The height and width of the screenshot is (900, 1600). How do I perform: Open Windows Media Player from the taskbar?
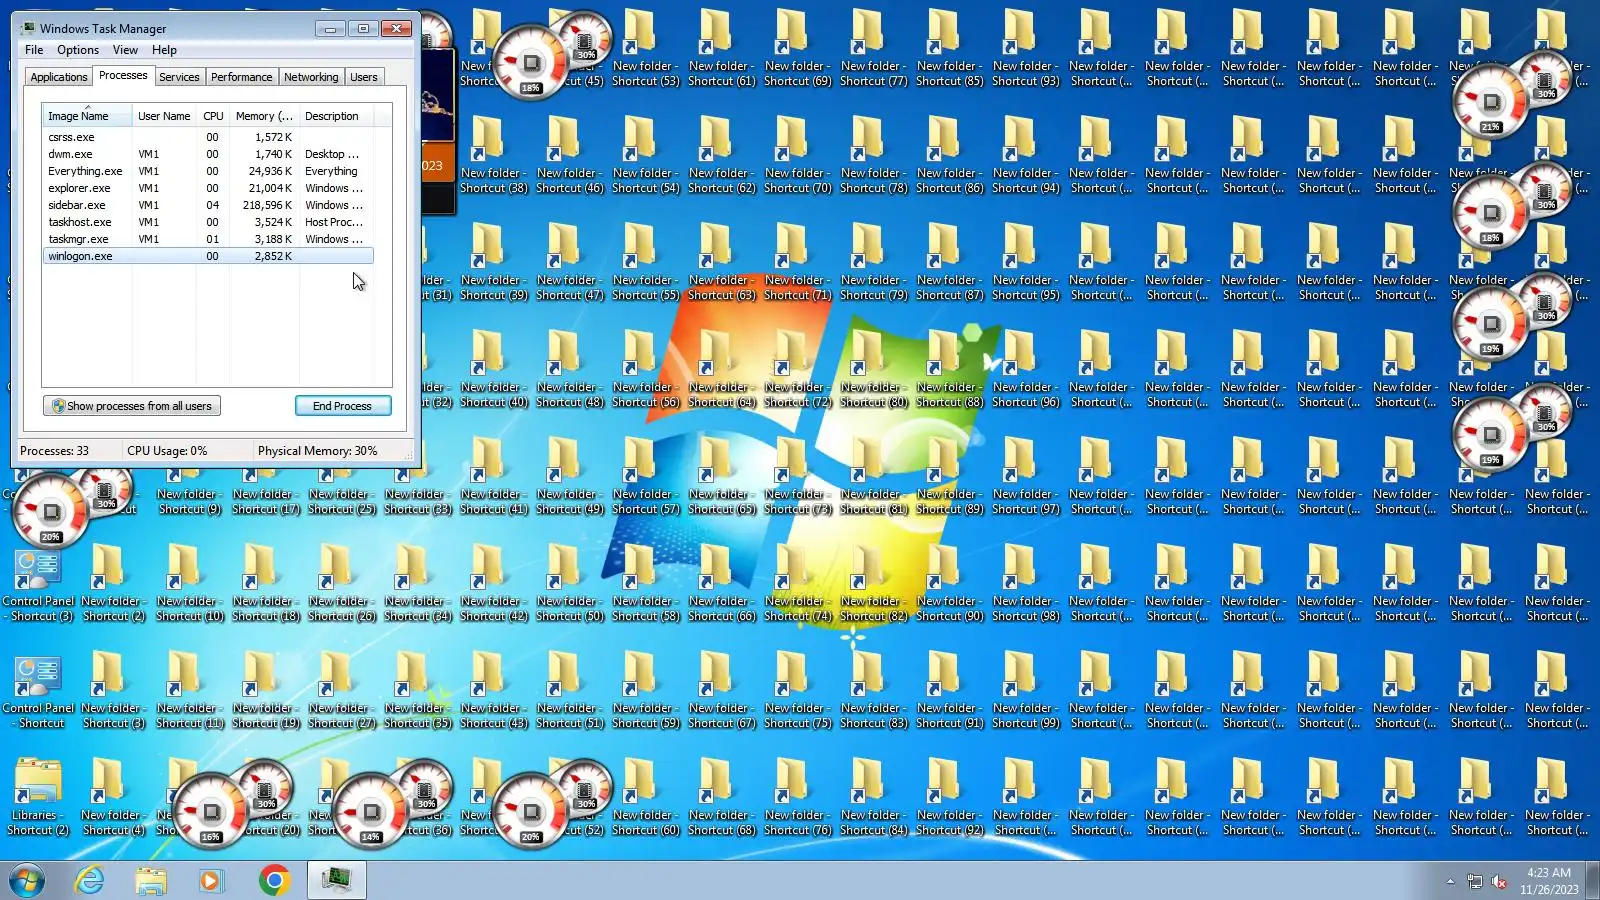tap(211, 880)
